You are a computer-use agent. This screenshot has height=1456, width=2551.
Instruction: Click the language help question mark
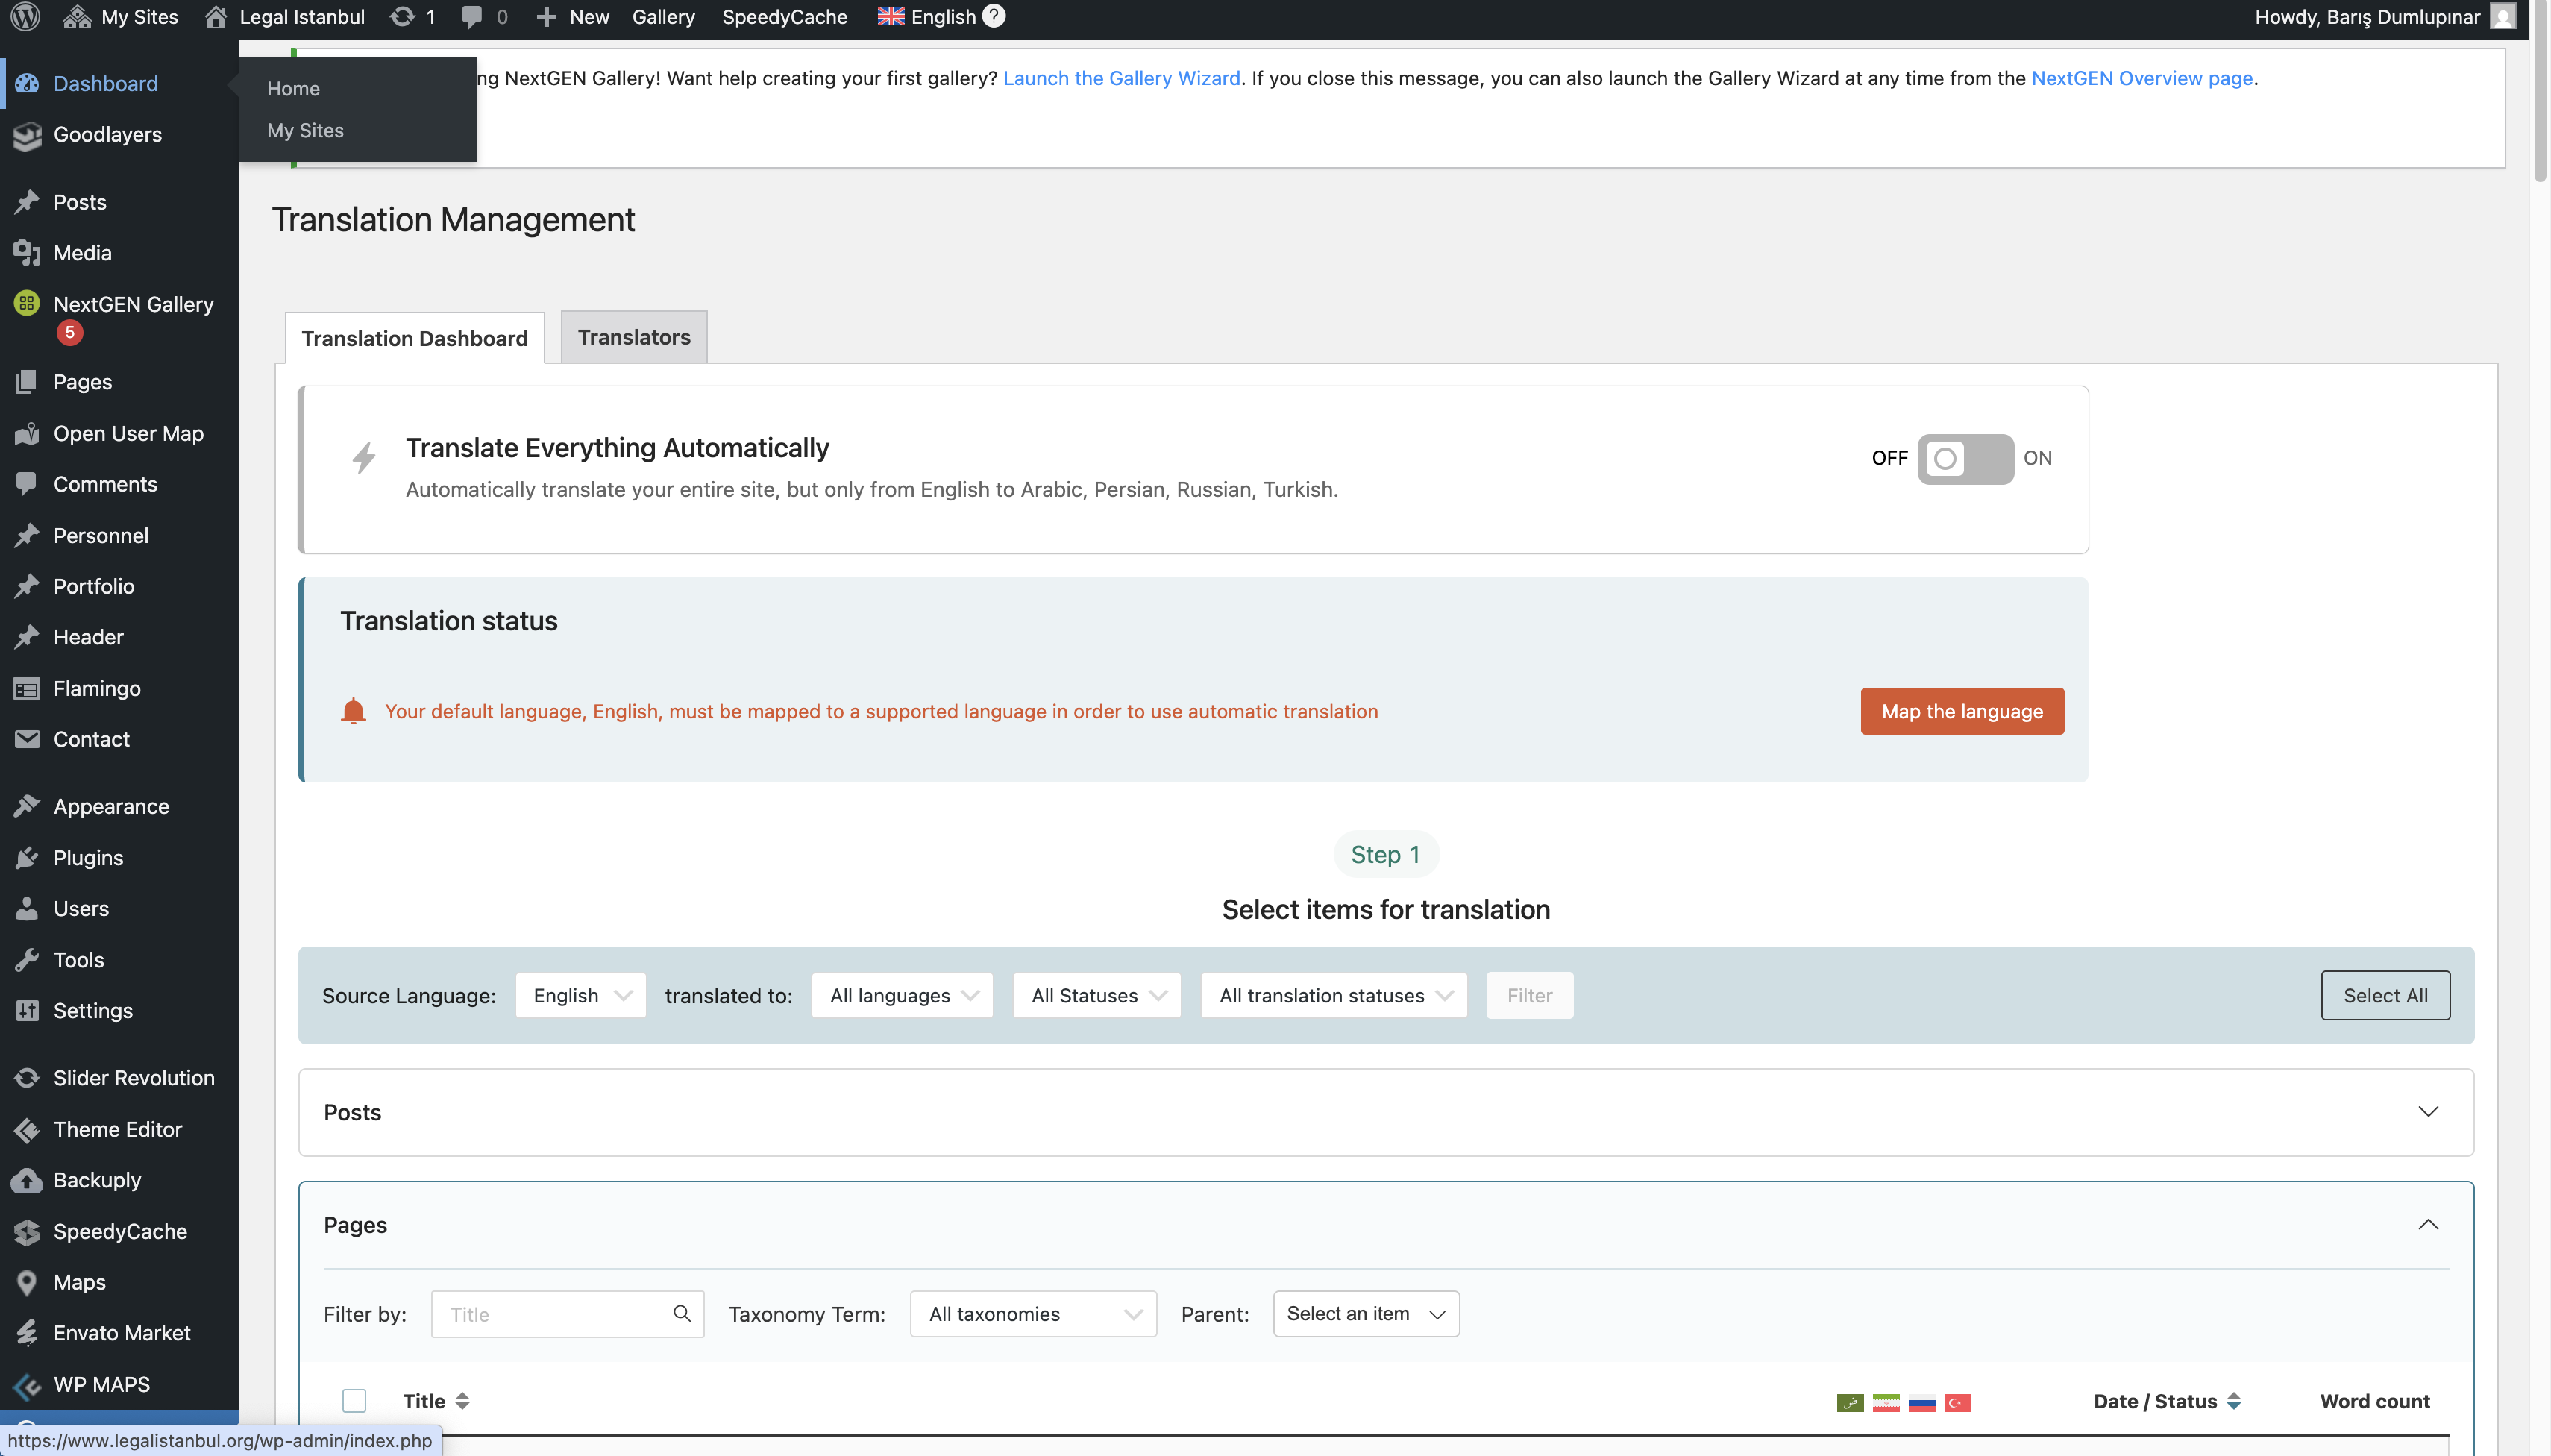(x=994, y=16)
